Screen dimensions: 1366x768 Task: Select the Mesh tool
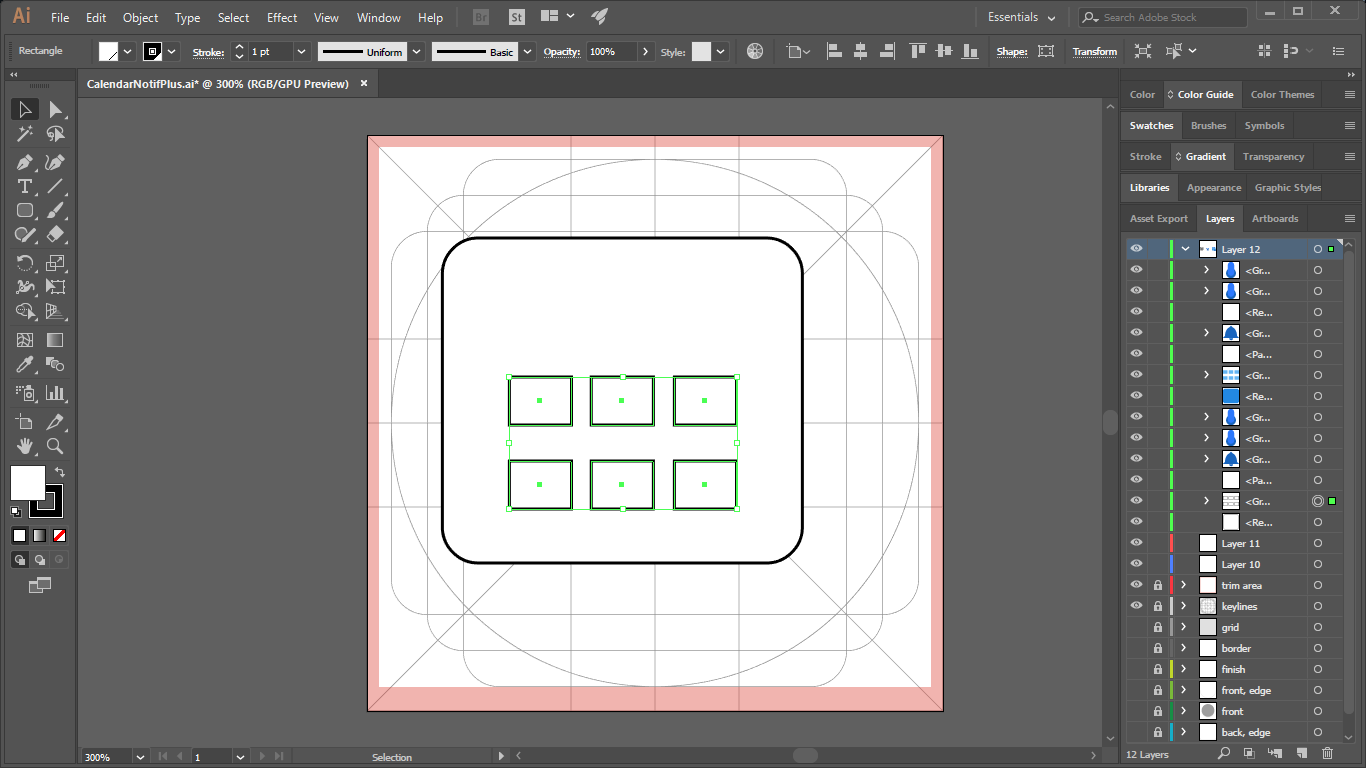click(25, 340)
